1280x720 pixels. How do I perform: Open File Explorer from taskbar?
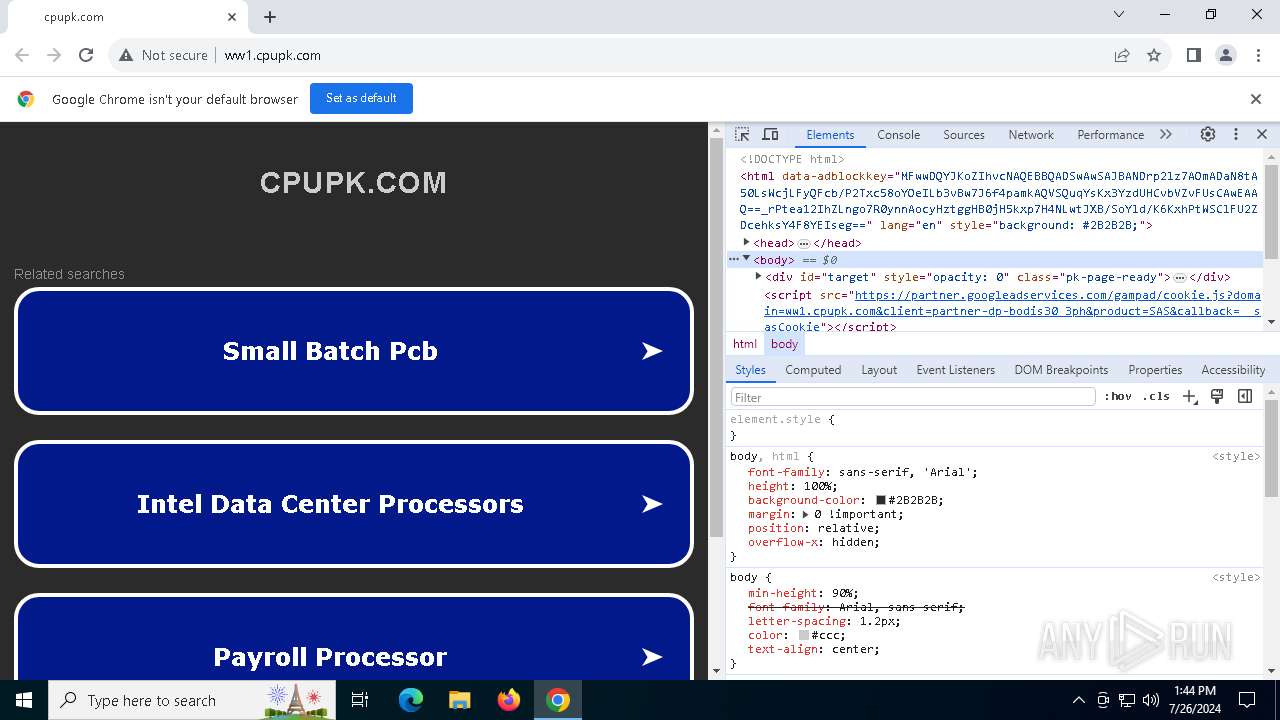coord(460,700)
